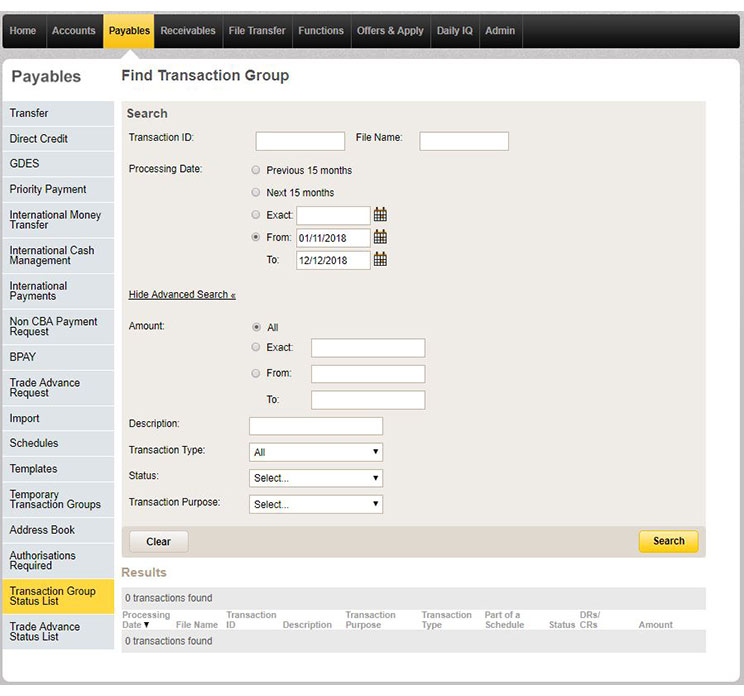Select the From amount radio
Image resolution: width=744 pixels, height=696 pixels.
[256, 373]
